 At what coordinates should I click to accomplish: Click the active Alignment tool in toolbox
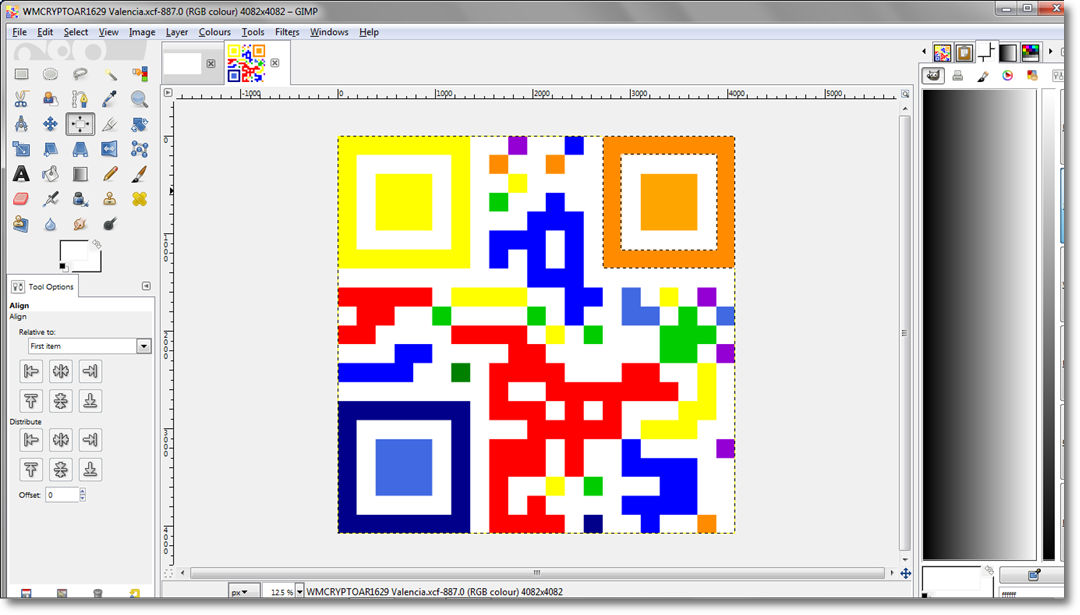tap(80, 124)
